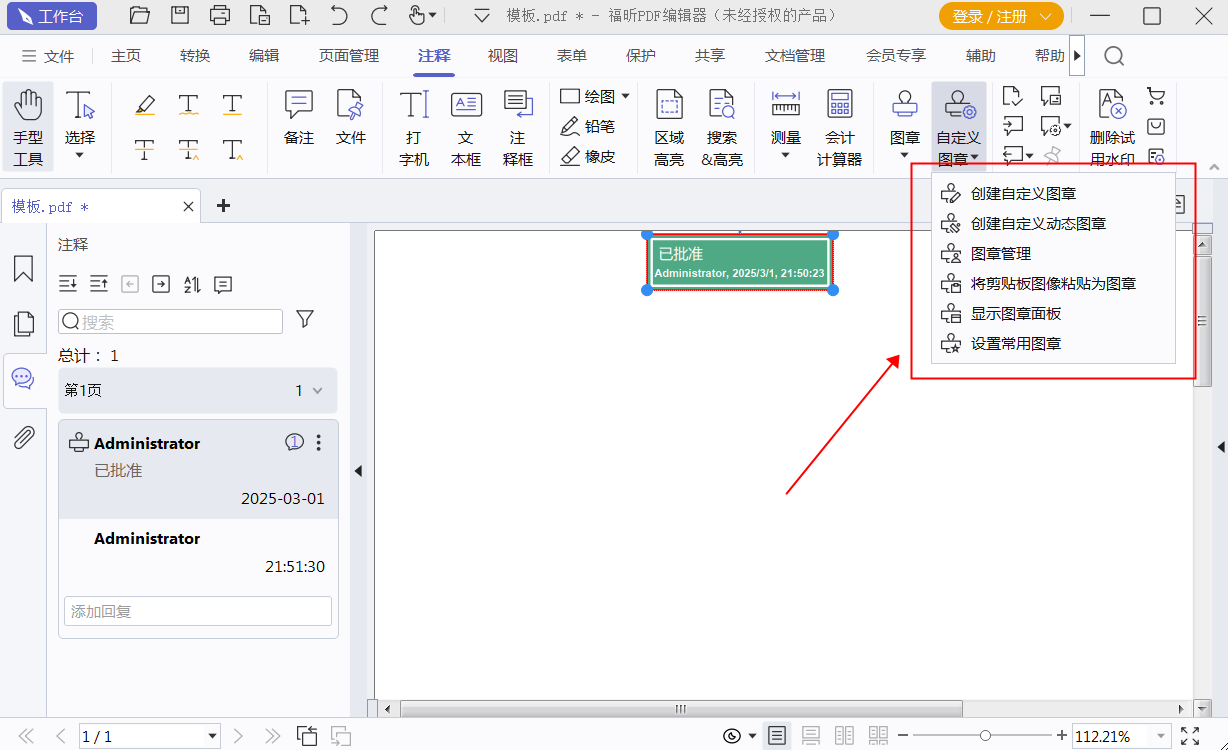
Task: Click the Login / Register button
Action: point(999,16)
